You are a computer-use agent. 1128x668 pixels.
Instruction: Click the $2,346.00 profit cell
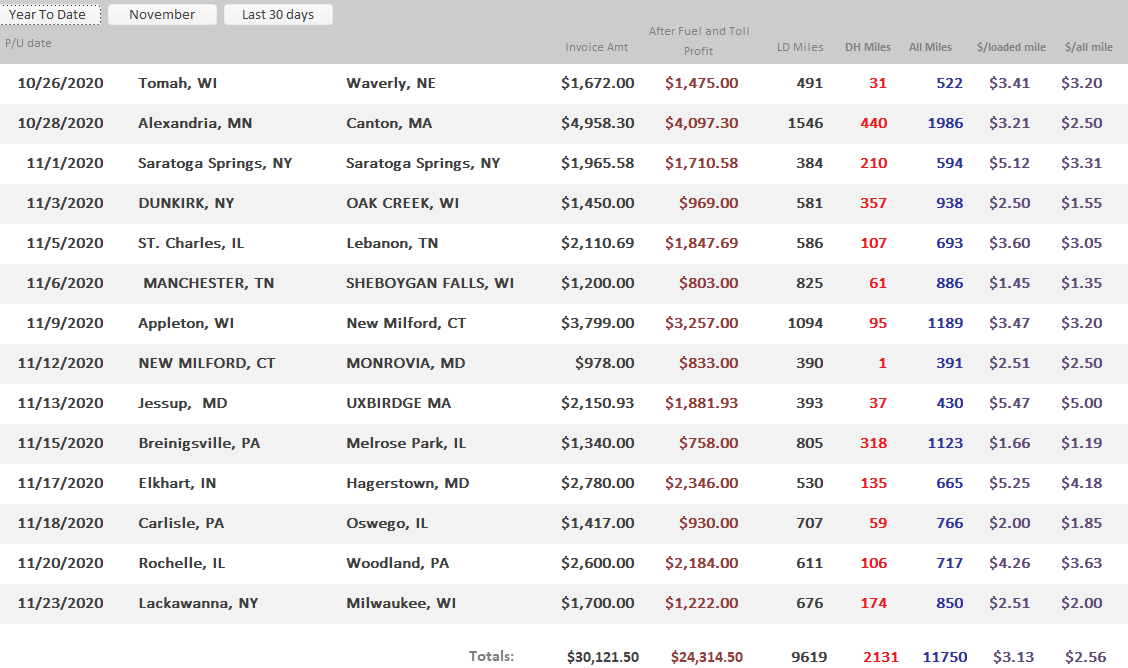pyautogui.click(x=702, y=483)
